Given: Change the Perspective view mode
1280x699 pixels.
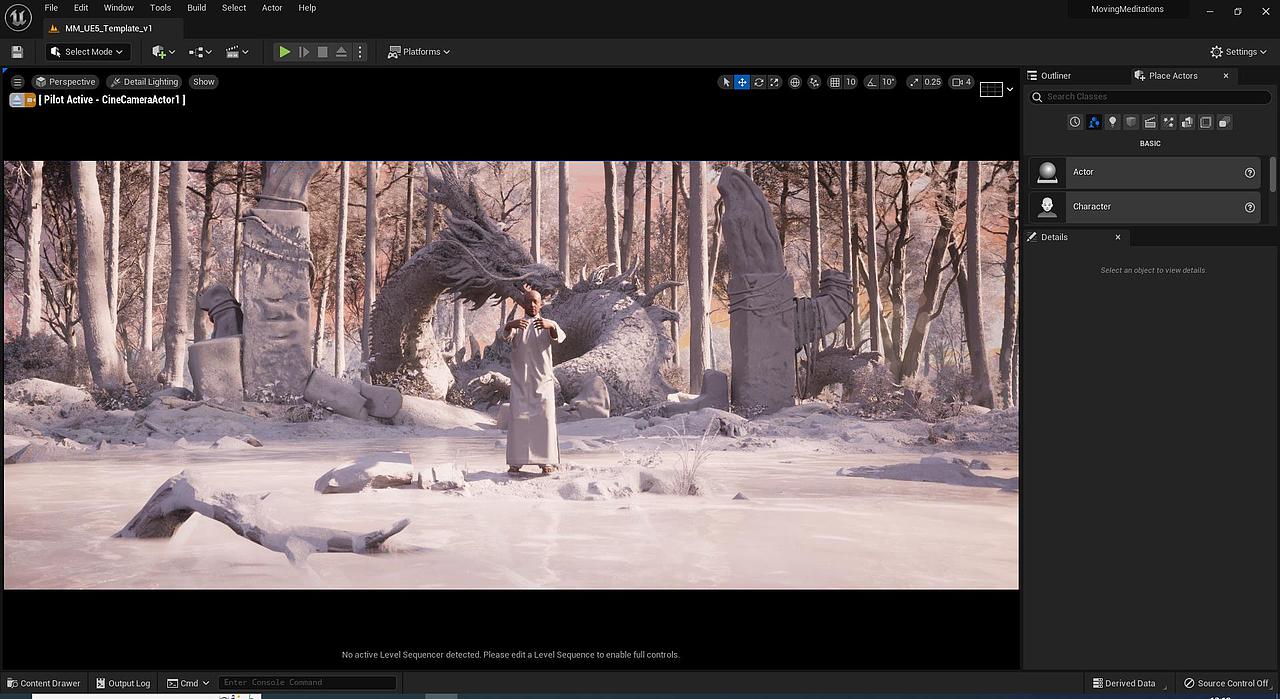Looking at the screenshot, I should click(65, 82).
